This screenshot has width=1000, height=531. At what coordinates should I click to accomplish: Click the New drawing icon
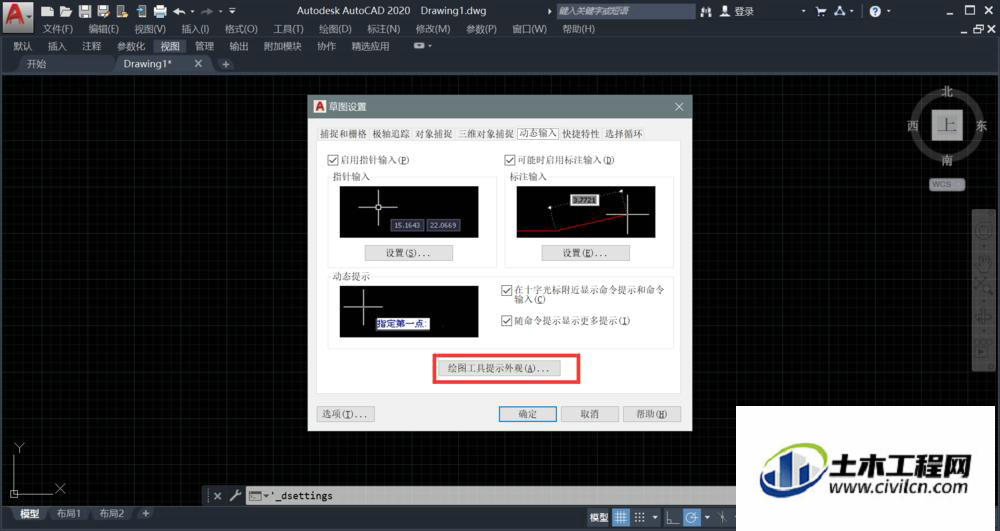(x=47, y=11)
